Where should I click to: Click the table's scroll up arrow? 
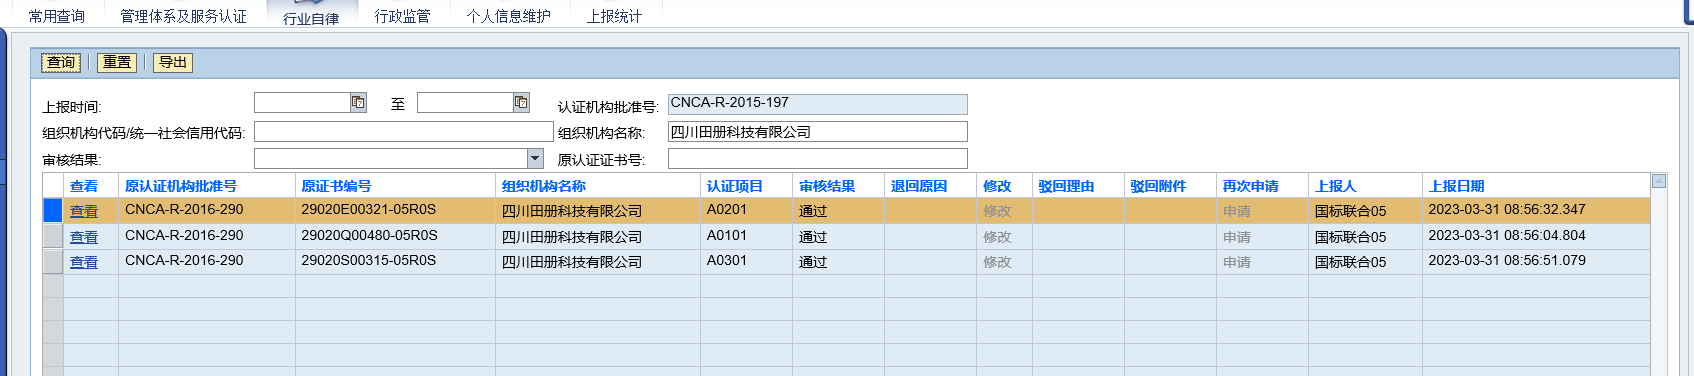point(1659,181)
